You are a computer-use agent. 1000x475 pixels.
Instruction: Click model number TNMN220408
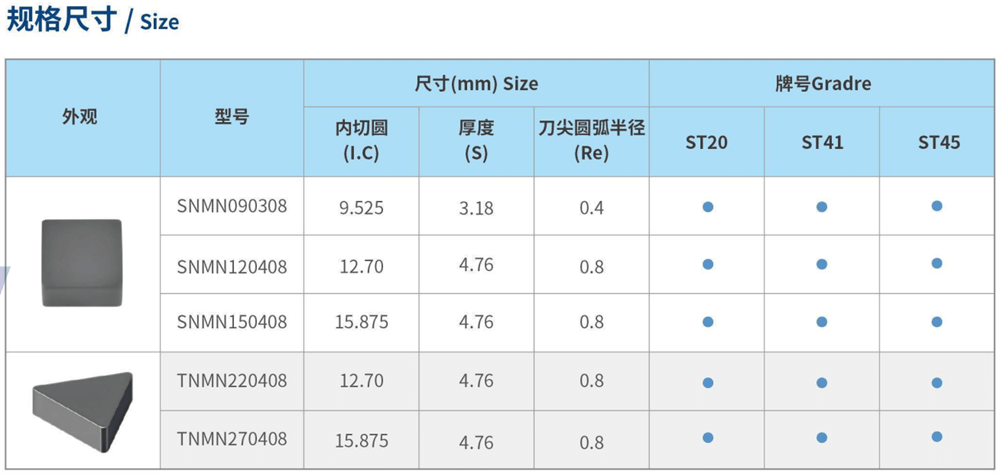coord(232,381)
